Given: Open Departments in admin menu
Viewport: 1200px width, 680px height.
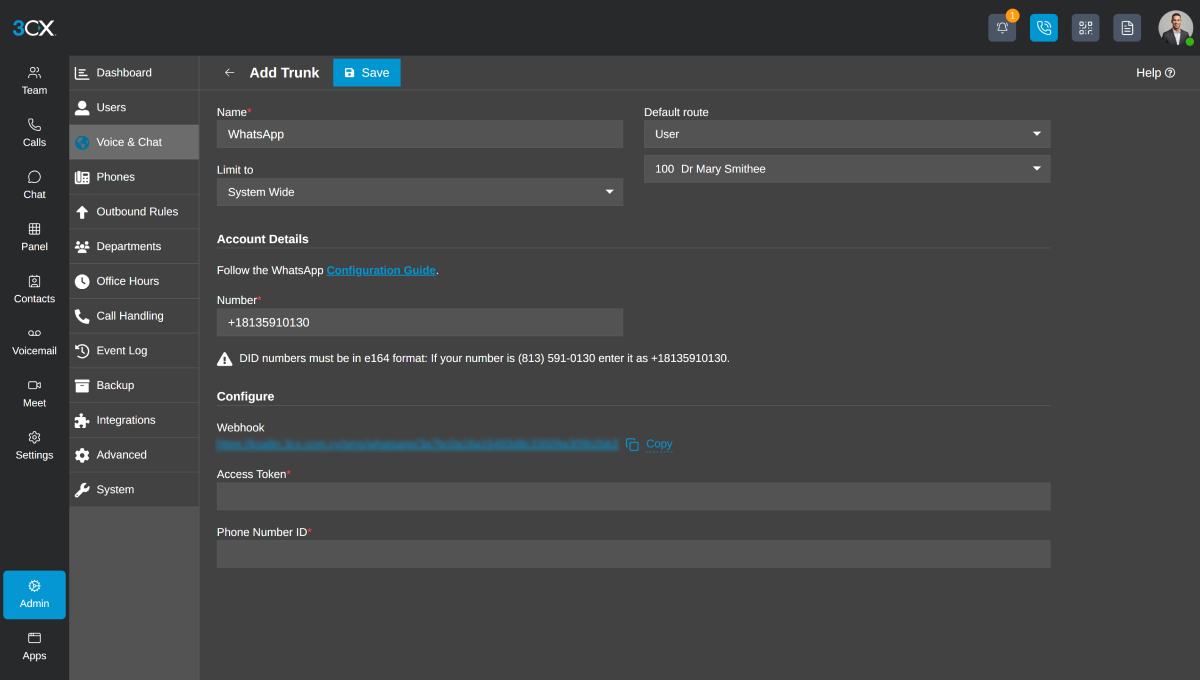Looking at the screenshot, I should [134, 246].
